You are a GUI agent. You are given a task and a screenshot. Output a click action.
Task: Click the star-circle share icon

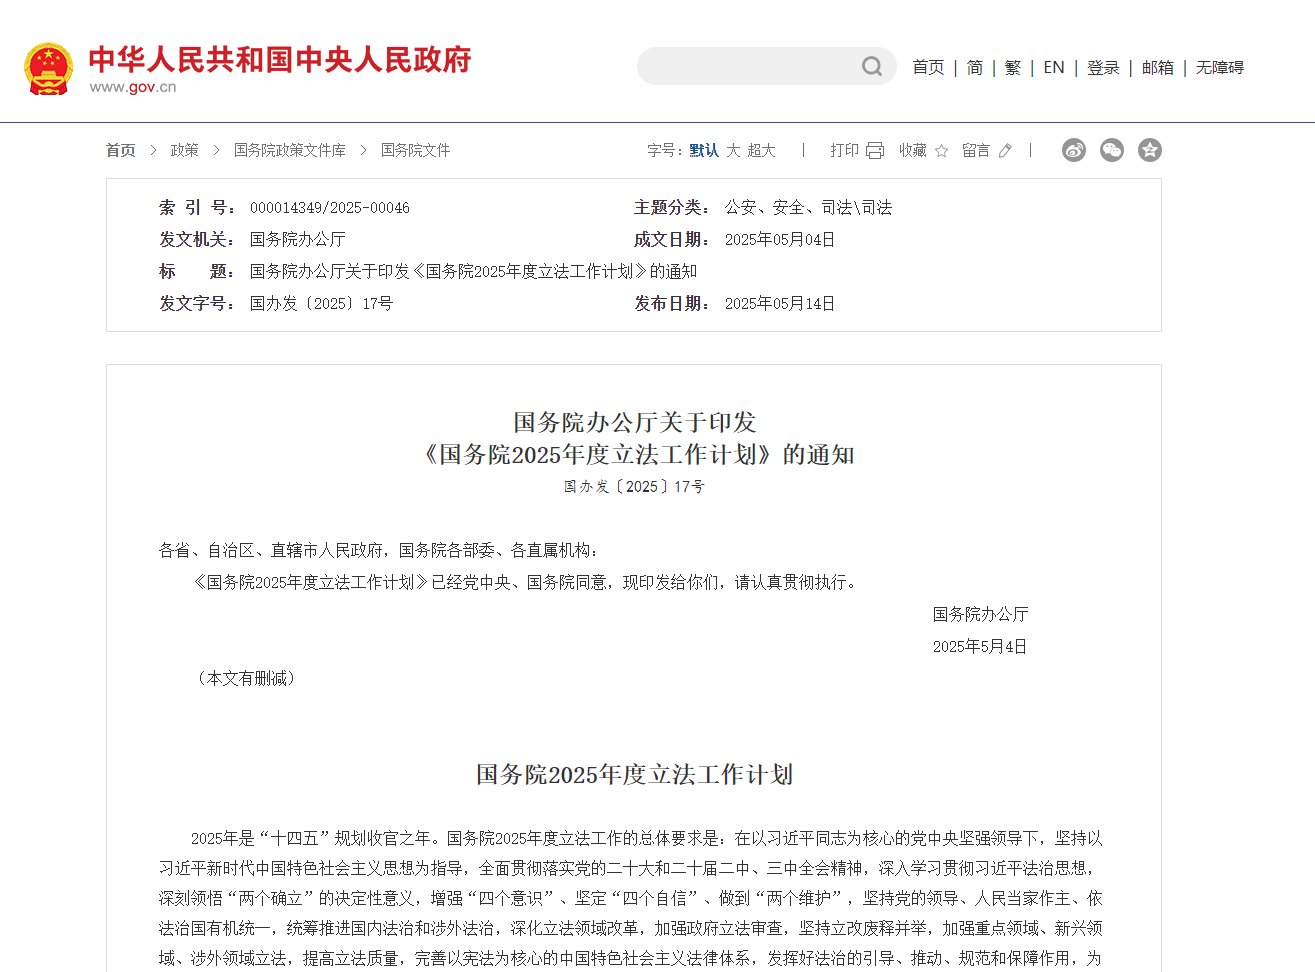coord(1149,150)
